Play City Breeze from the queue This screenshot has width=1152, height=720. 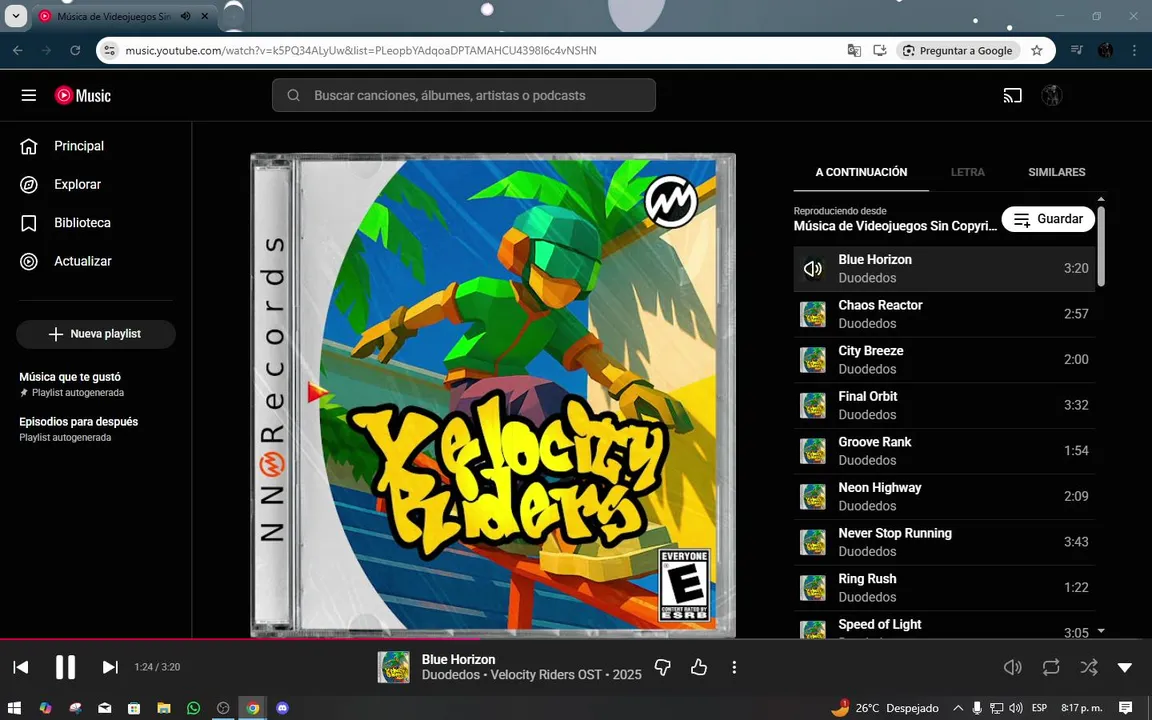point(944,360)
